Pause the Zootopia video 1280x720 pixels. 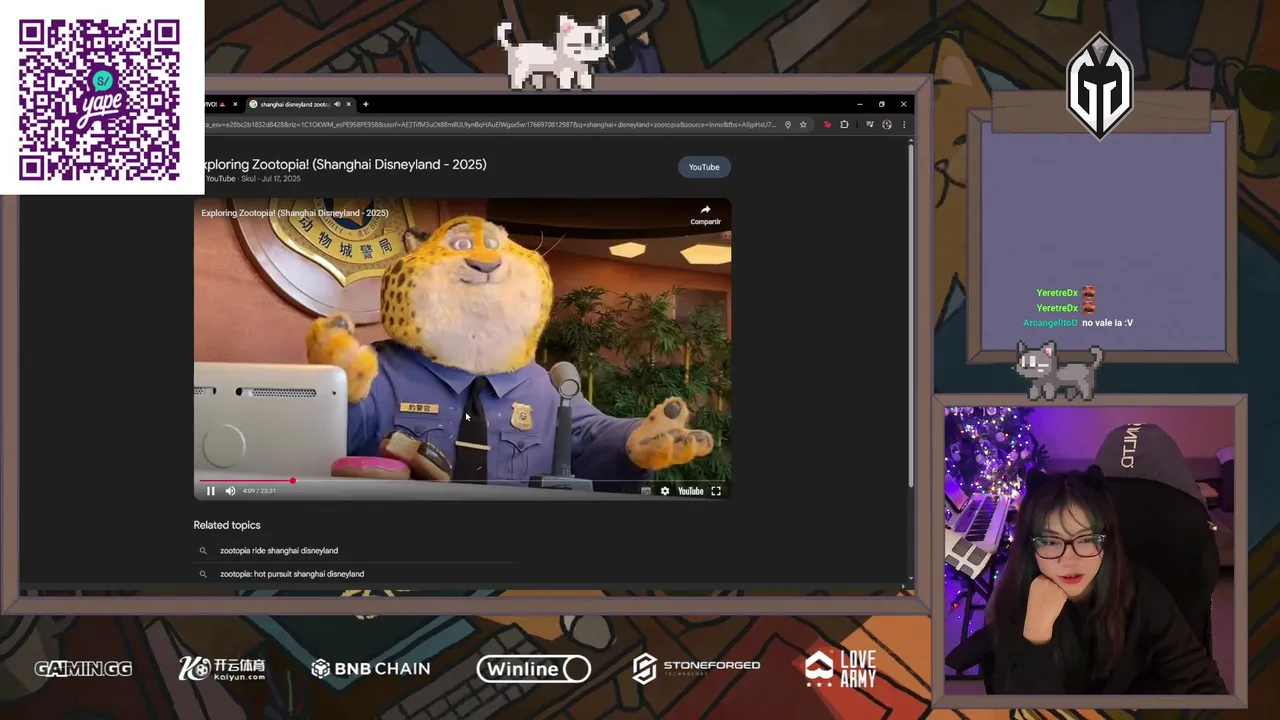pos(211,491)
